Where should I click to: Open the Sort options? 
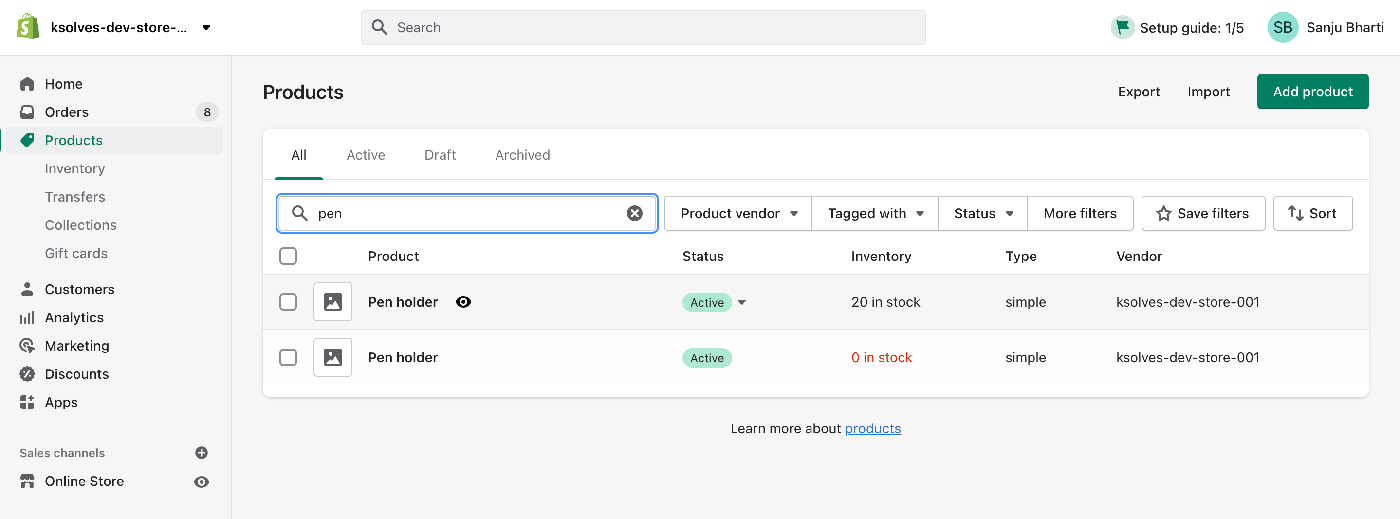(1312, 213)
